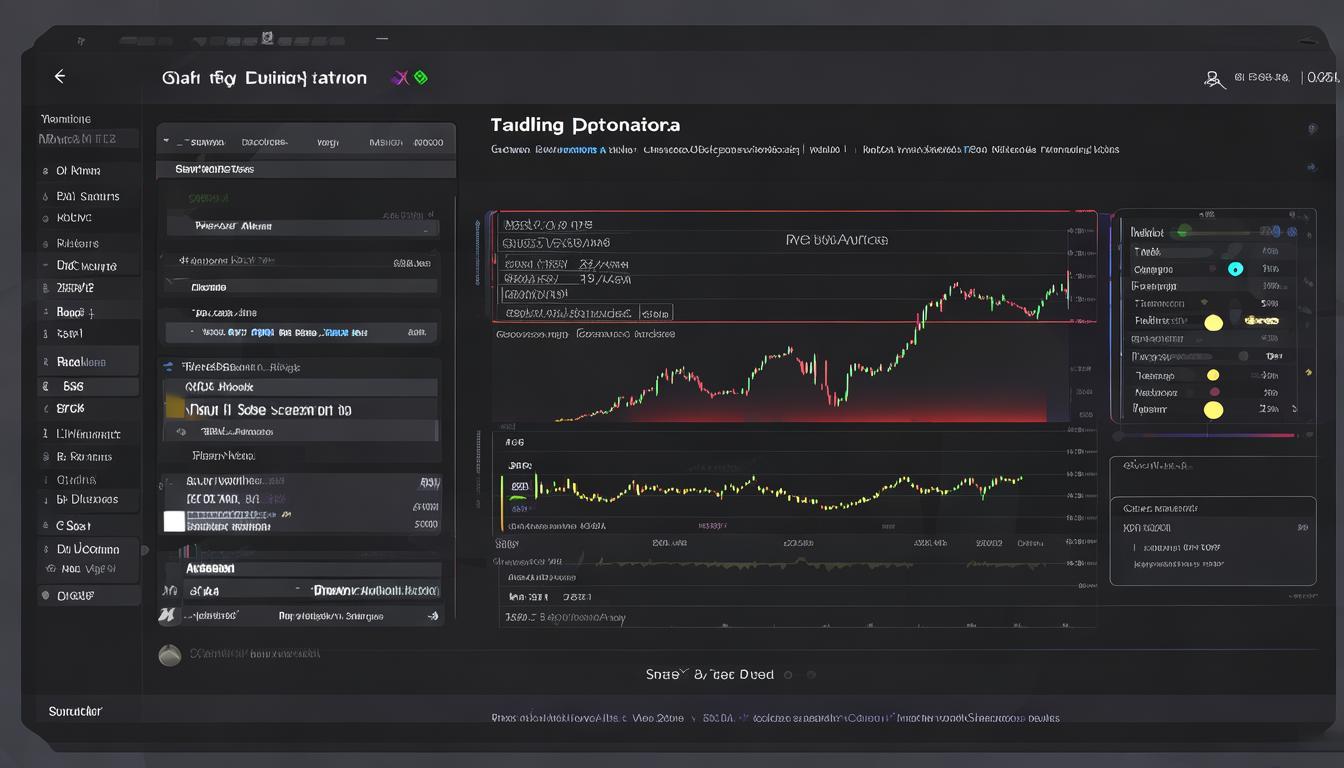Toggle the cyan circle indicator in right panel
1344x768 pixels.
click(x=1235, y=269)
